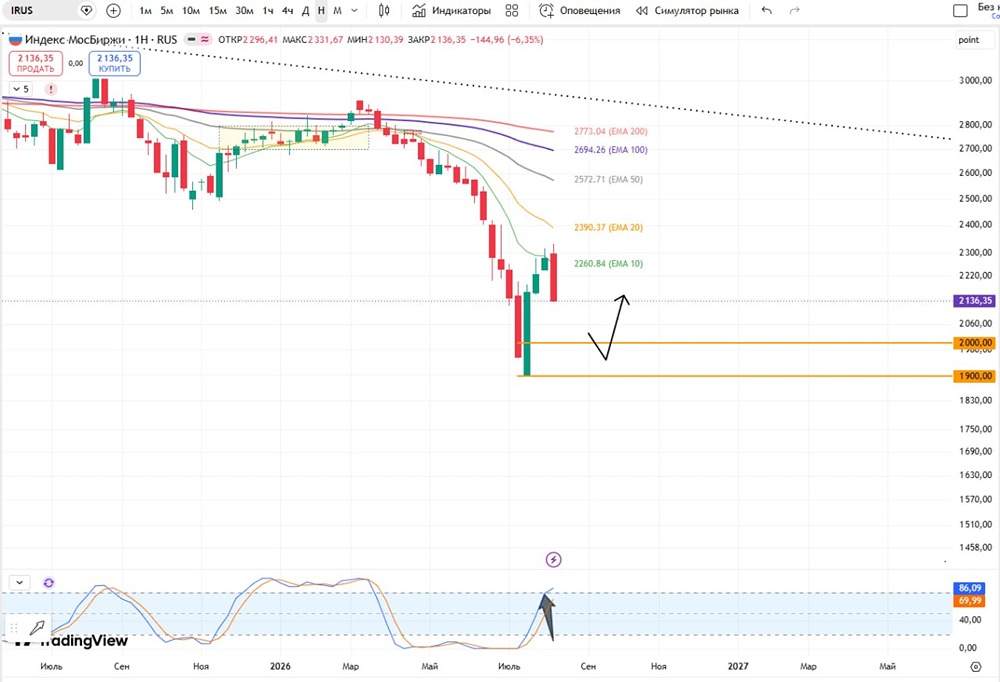The height and width of the screenshot is (682, 1000).
Task: Toggle the dash status icon in the legend
Action: 191,40
